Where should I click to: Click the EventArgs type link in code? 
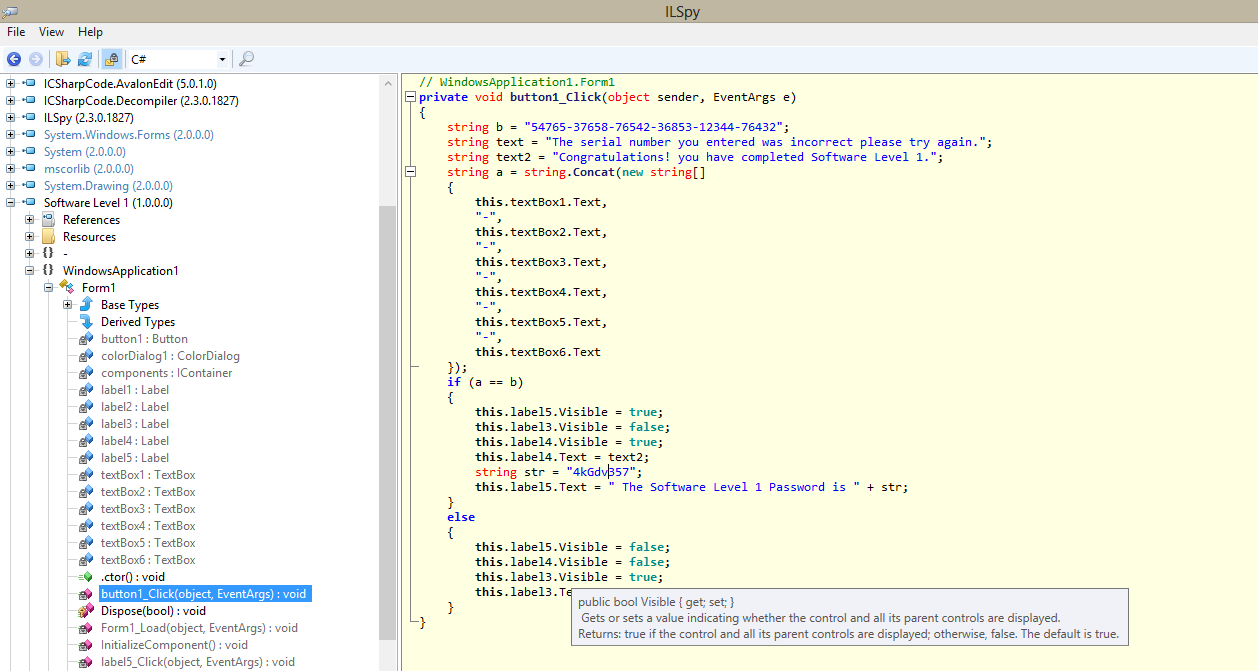[745, 97]
